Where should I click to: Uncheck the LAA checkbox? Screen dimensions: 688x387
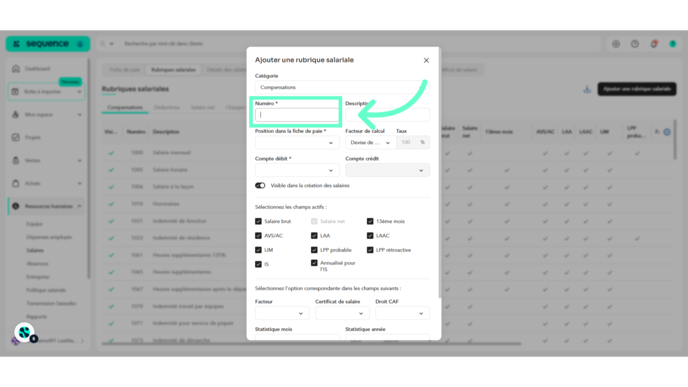pyautogui.click(x=314, y=236)
